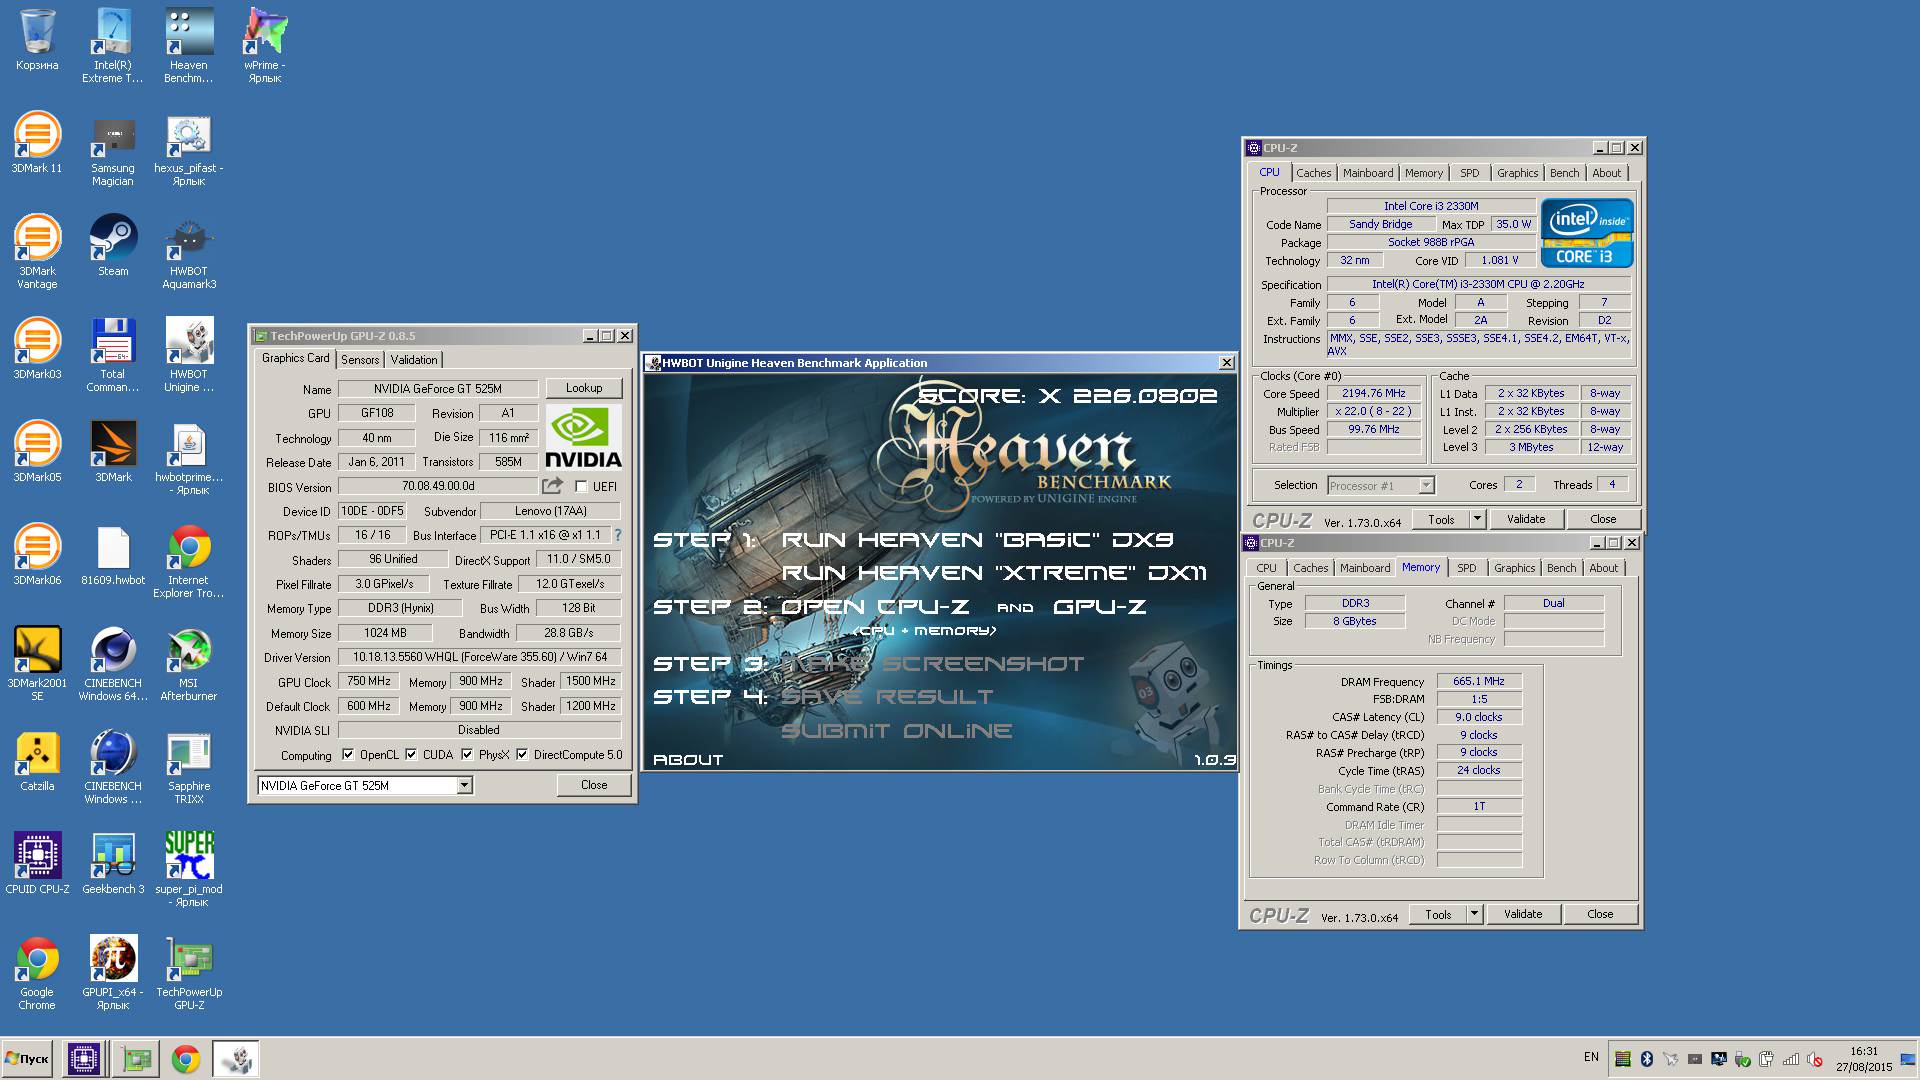Open SPD tab in lower CPU-Z window
This screenshot has height=1080, width=1920.
point(1466,568)
